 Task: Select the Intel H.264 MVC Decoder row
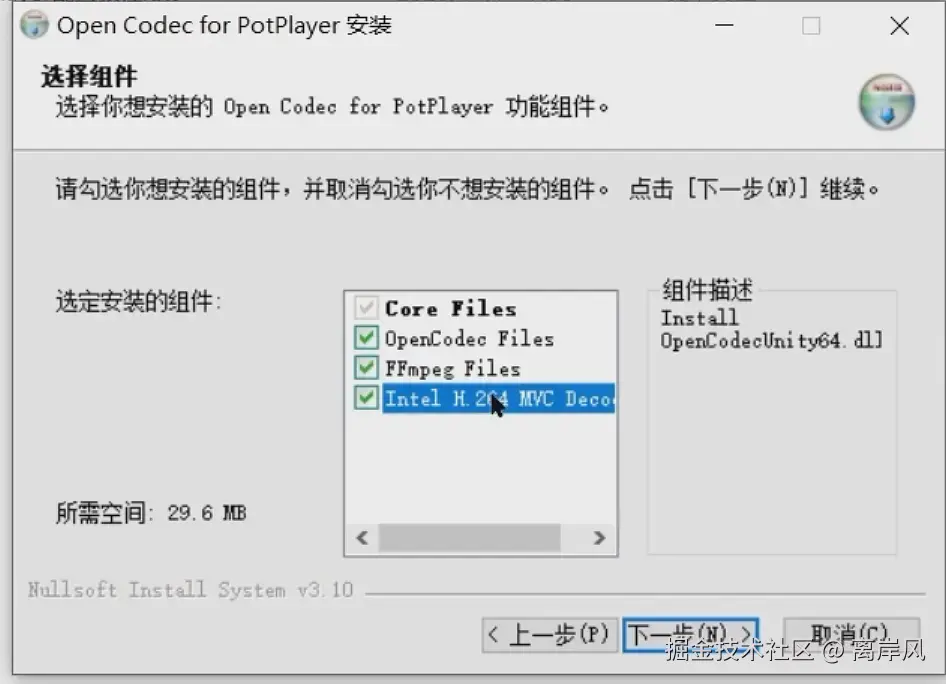(x=499, y=399)
